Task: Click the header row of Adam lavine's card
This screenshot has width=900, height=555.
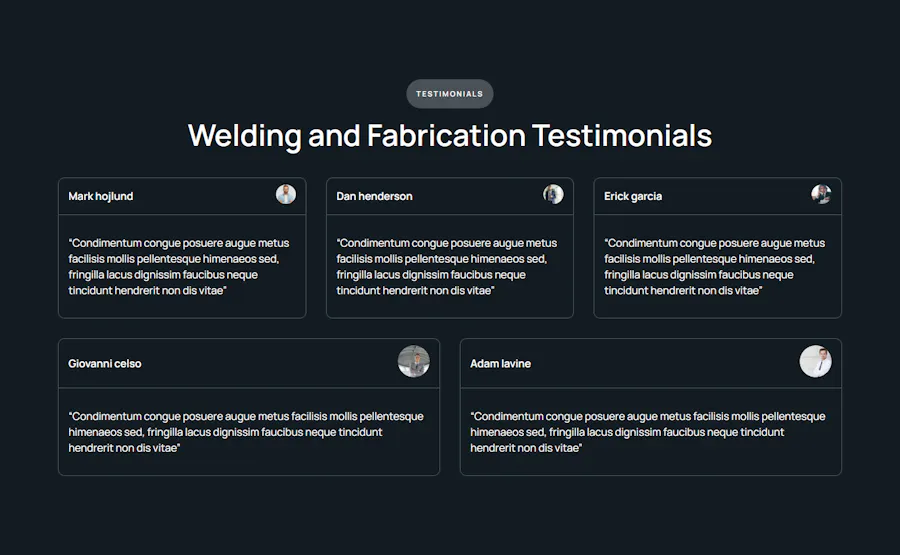Action: click(651, 363)
